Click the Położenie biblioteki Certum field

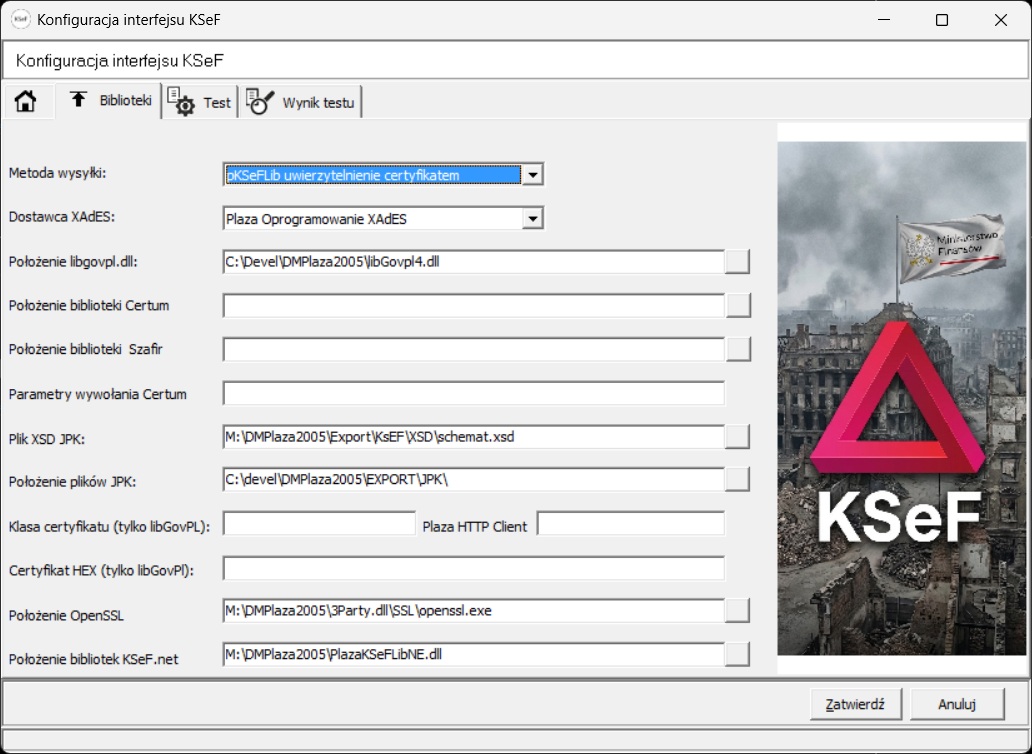(x=474, y=305)
